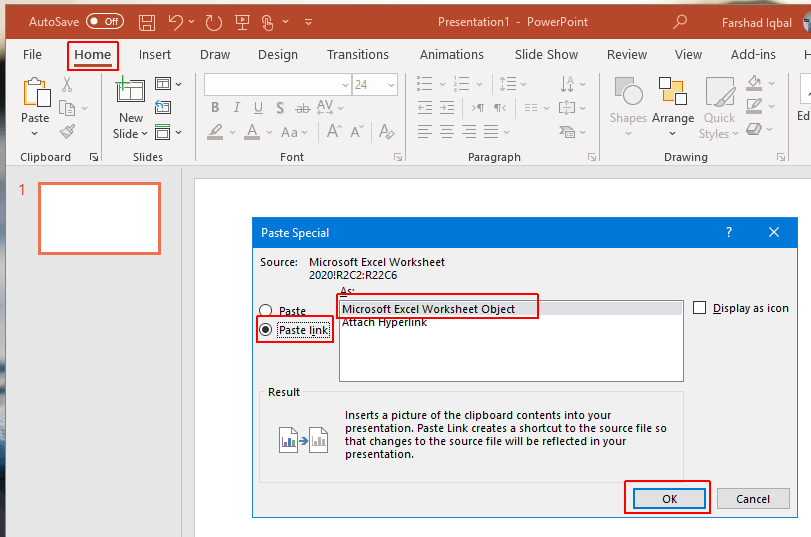Apply Underline formatting
Viewport: 811px width, 537px height.
[258, 108]
